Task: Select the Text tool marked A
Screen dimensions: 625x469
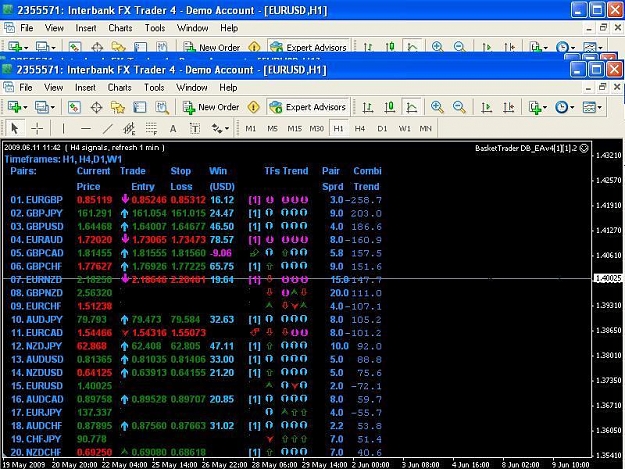Action: click(173, 129)
